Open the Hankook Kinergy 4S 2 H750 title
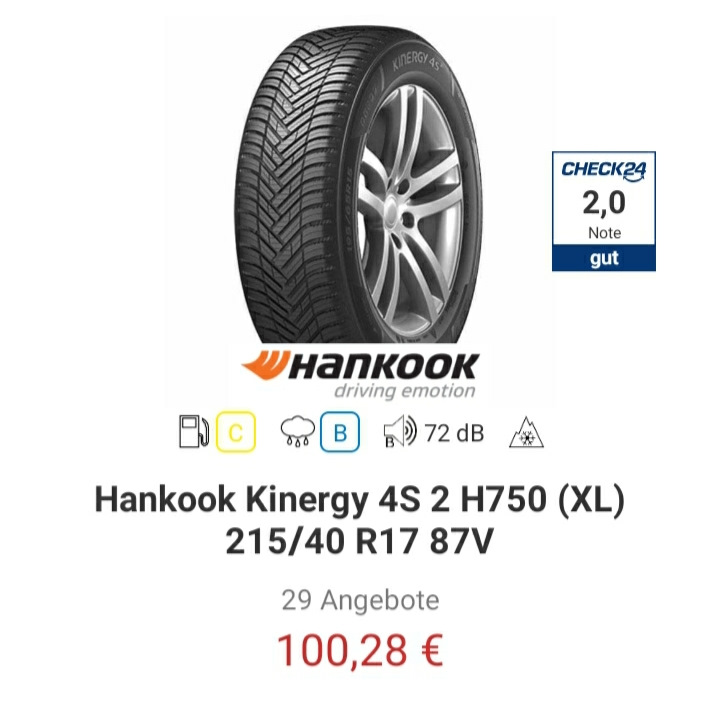Image resolution: width=720 pixels, height=706 pixels. point(360,499)
